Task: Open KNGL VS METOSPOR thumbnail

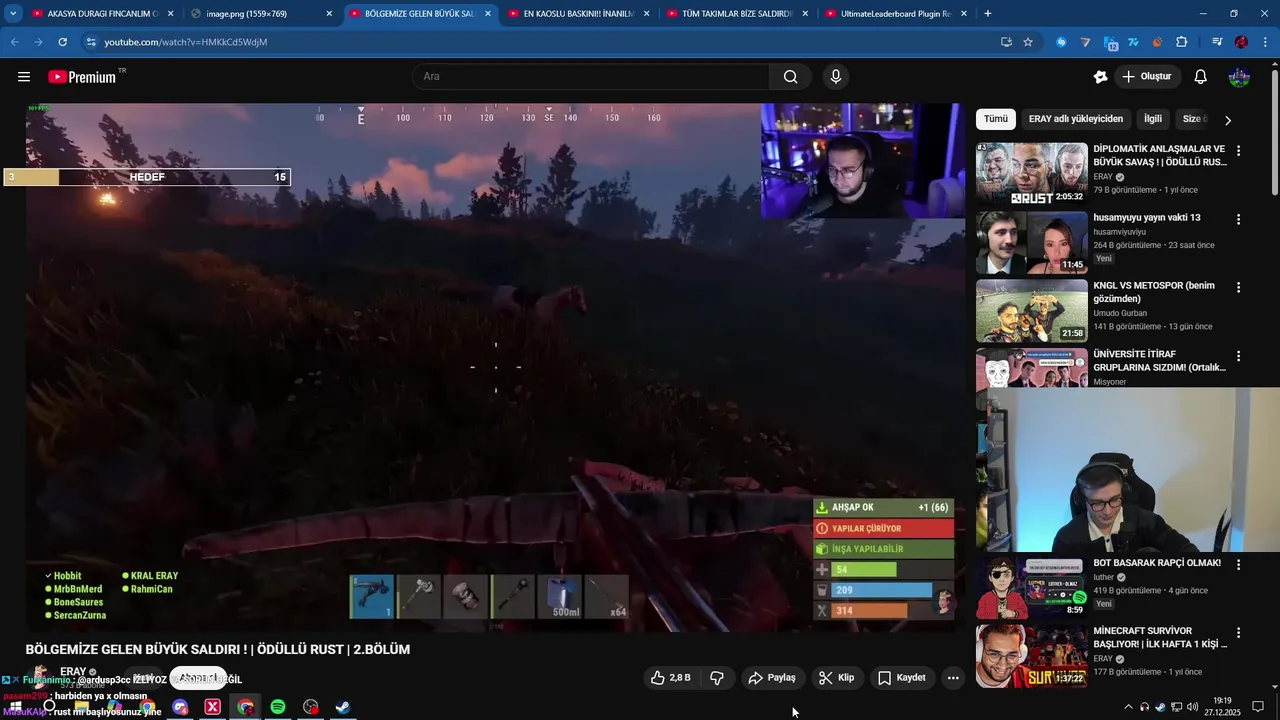Action: point(1032,310)
